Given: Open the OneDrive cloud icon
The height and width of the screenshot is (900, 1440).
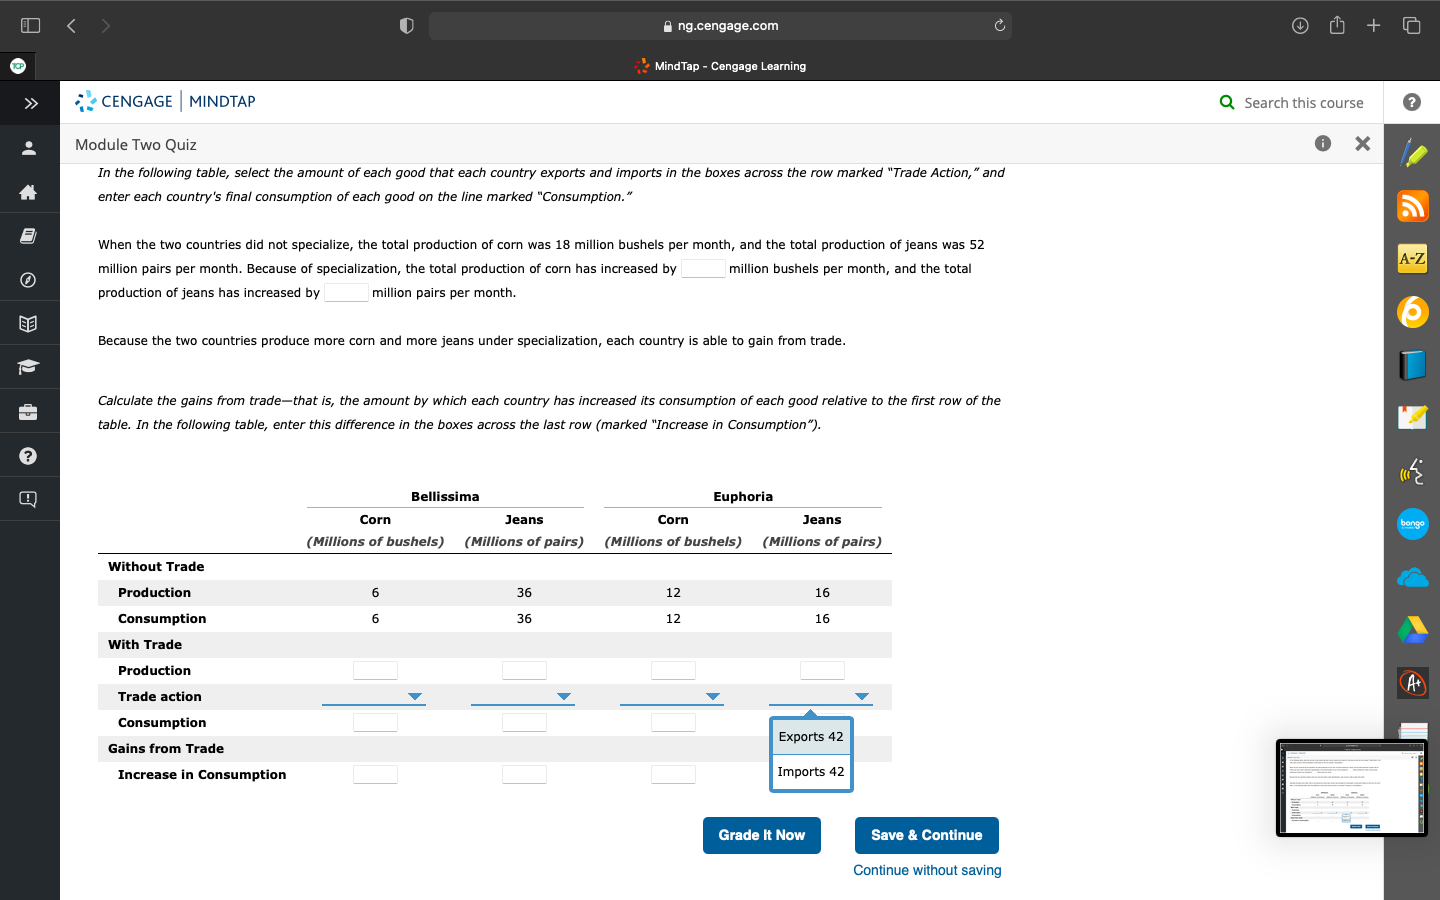Looking at the screenshot, I should (x=1413, y=578).
